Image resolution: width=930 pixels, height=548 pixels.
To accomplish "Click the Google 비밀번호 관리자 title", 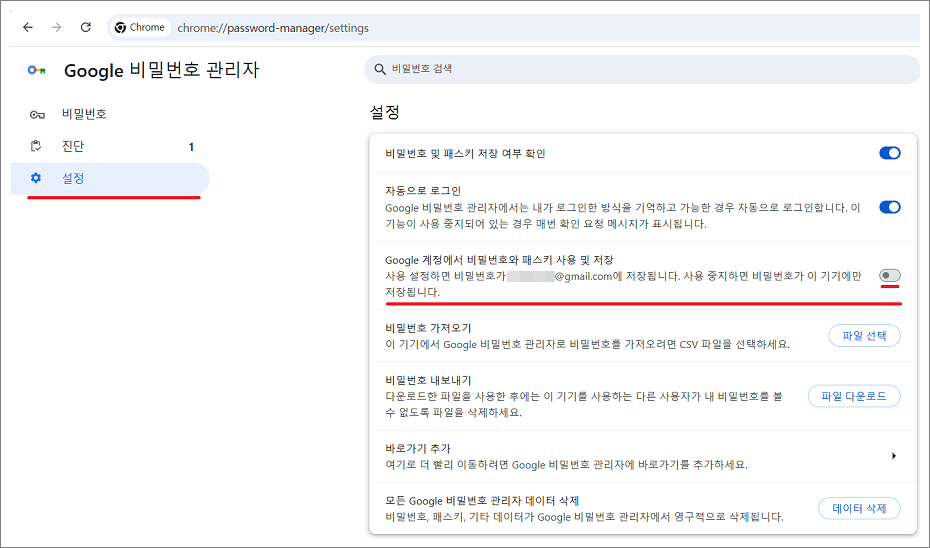I will click(161, 70).
